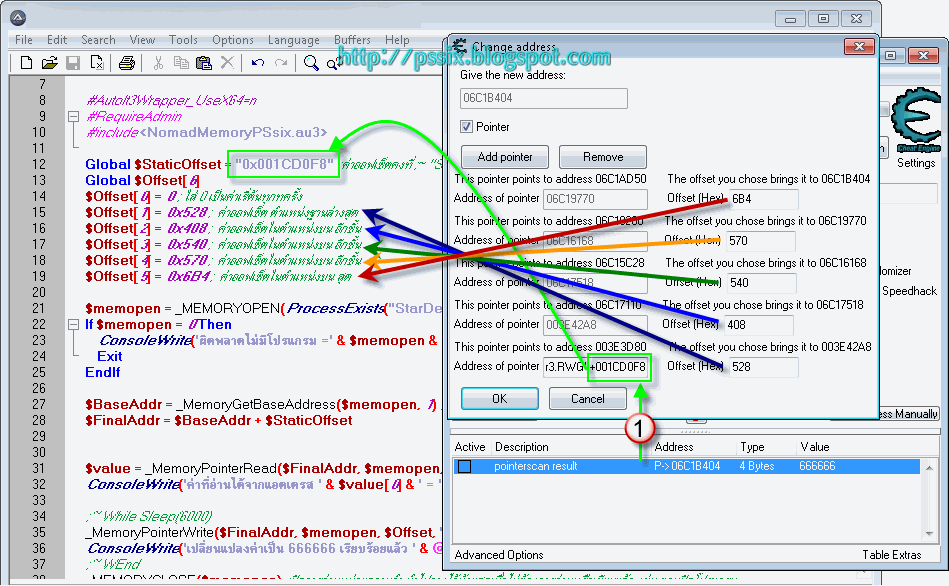Paste from clipboard using the toolbar icon
The width and height of the screenshot is (949, 586).
coord(203,62)
